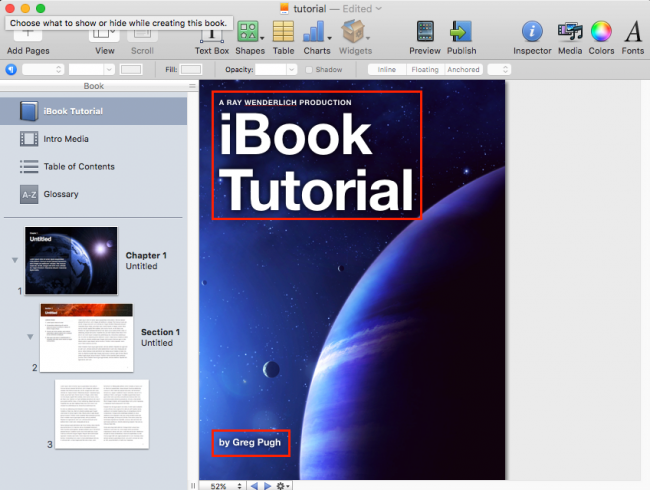Go to previous page with left arrow
The image size is (650, 490).
[254, 486]
